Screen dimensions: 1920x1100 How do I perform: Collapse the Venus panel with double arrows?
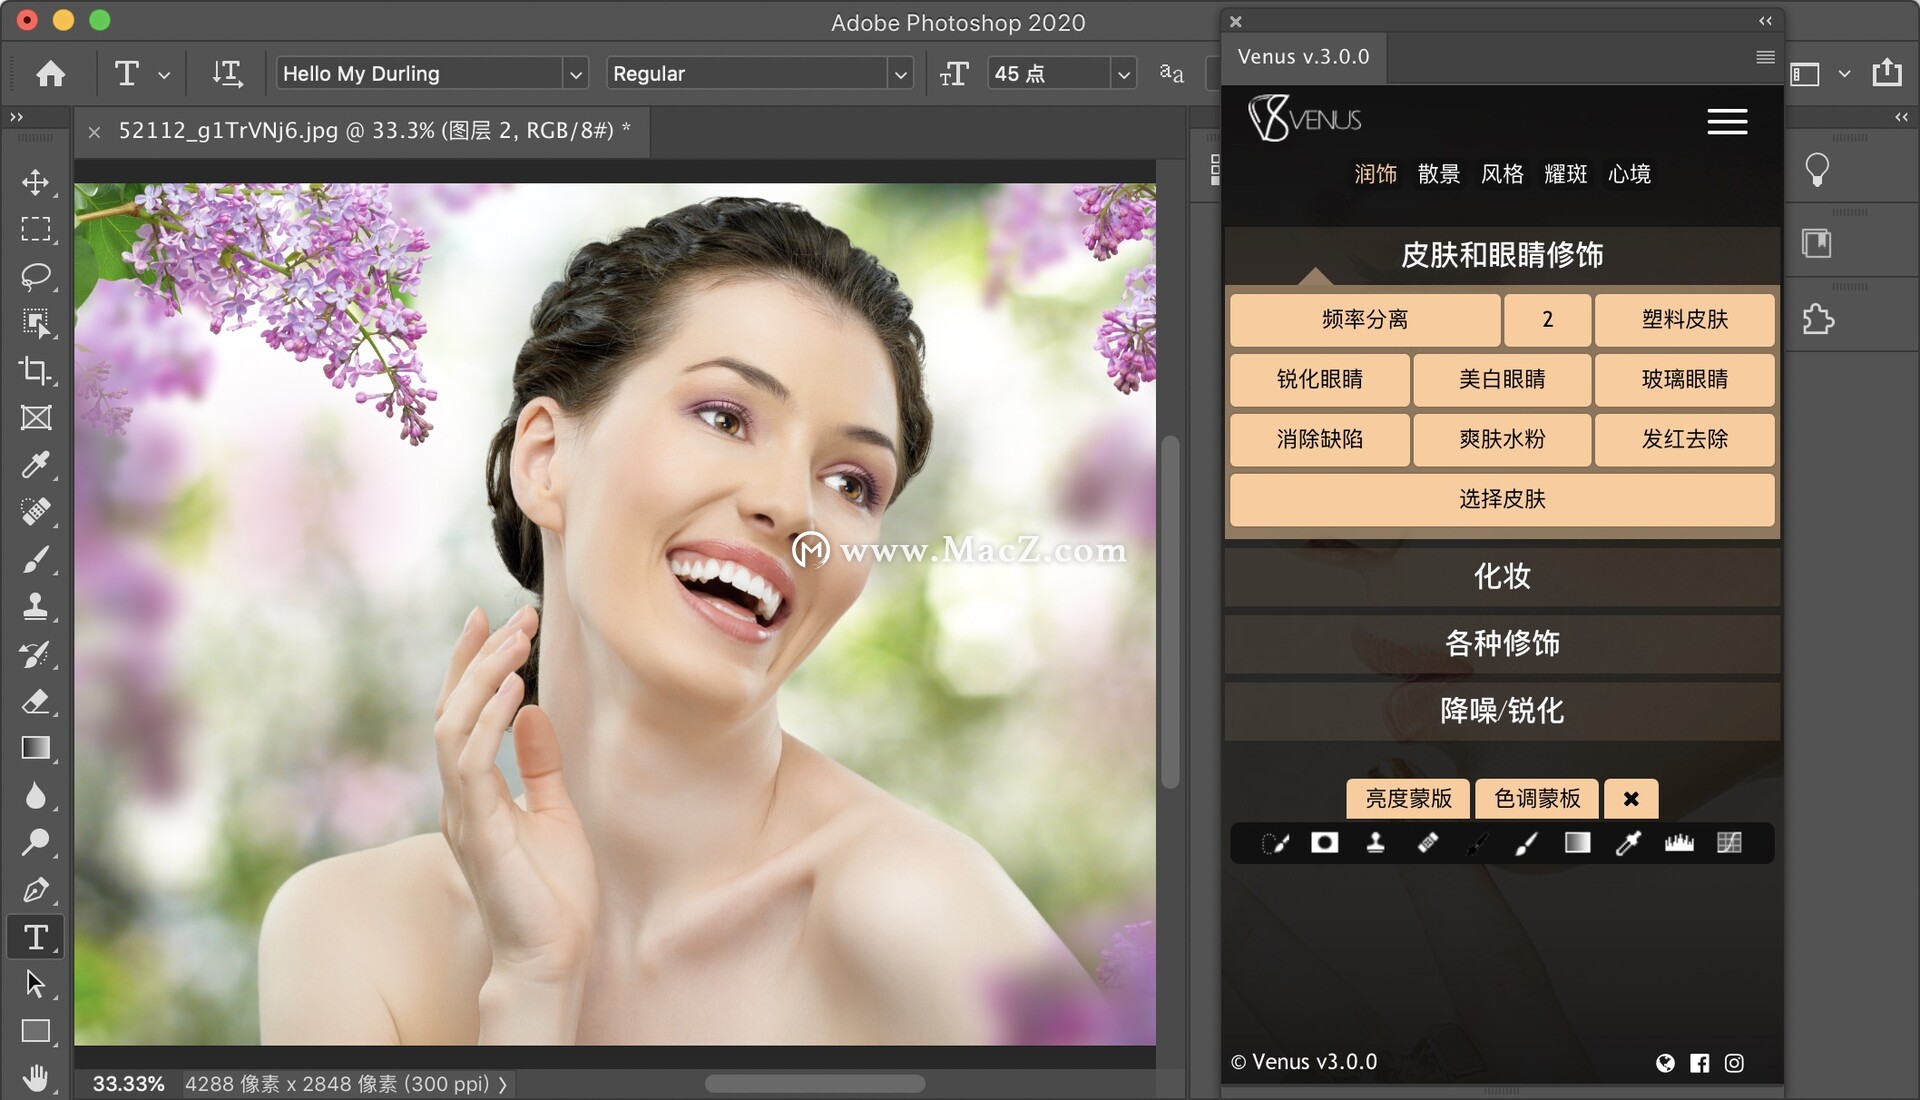coord(1765,21)
